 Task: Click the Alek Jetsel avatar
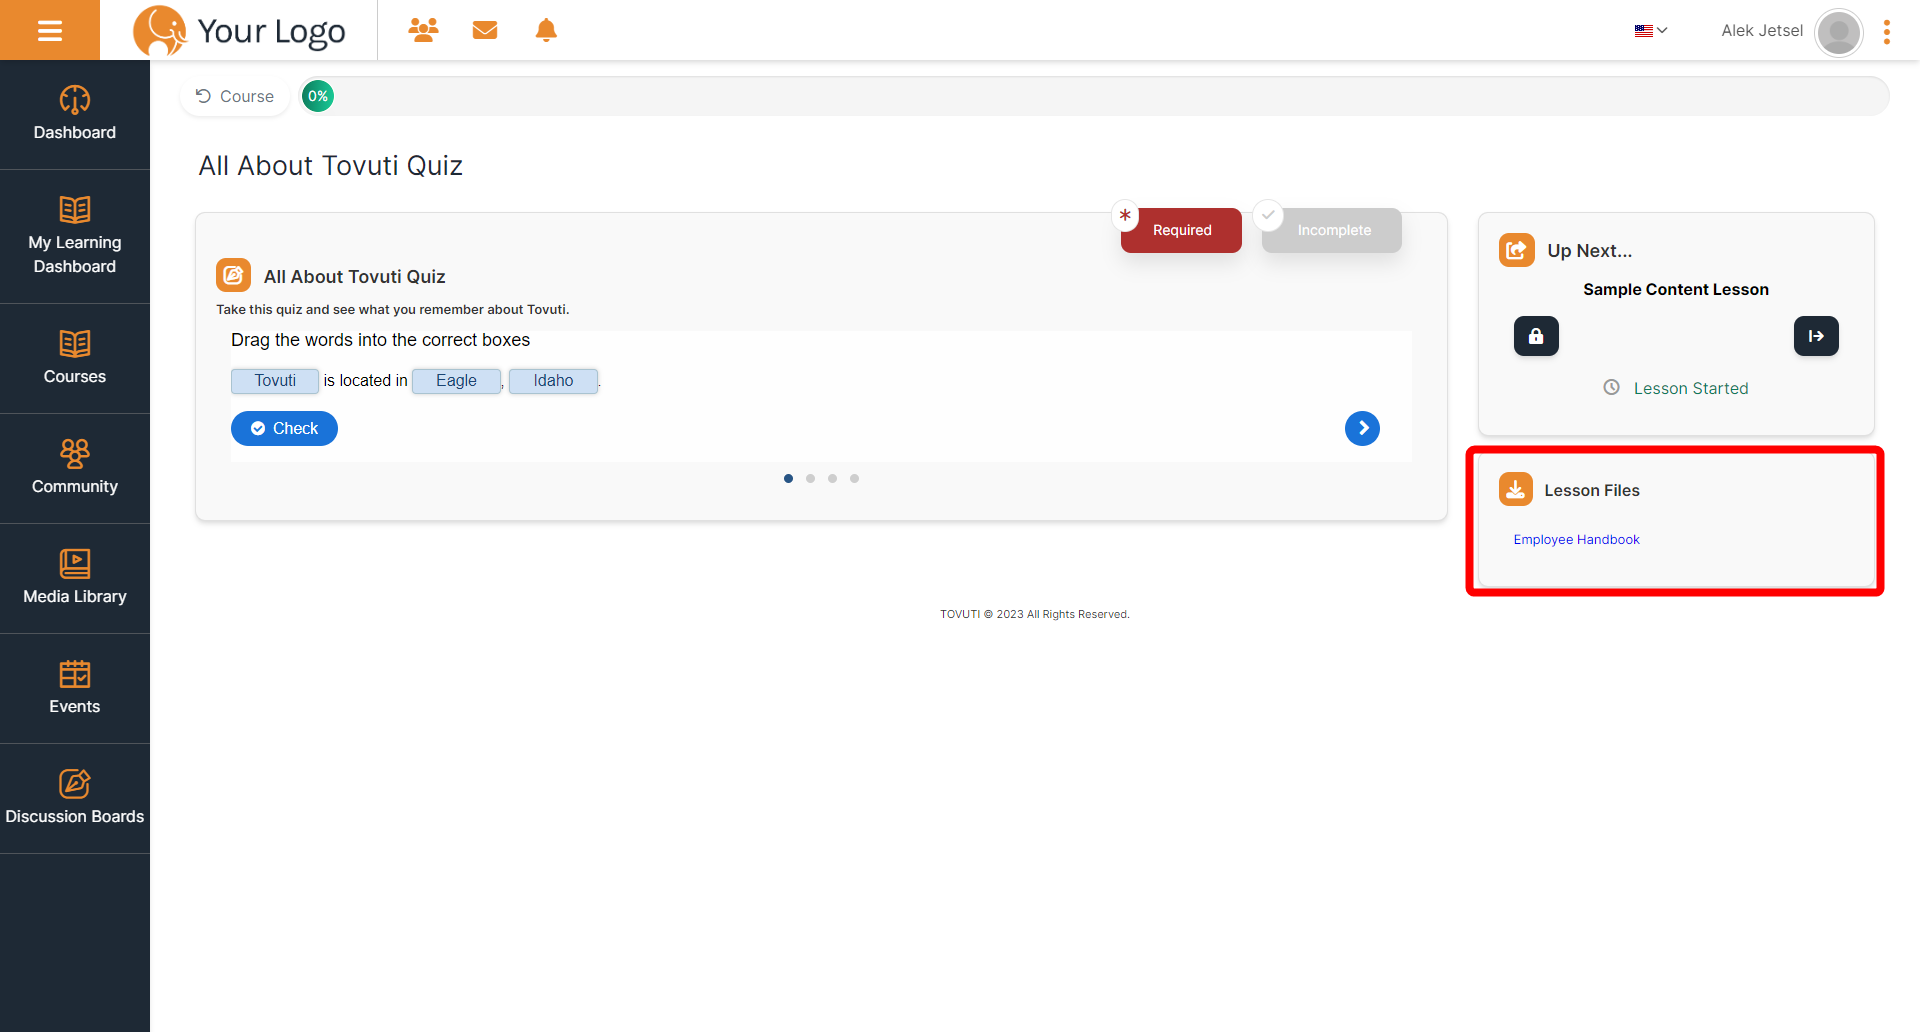point(1838,32)
